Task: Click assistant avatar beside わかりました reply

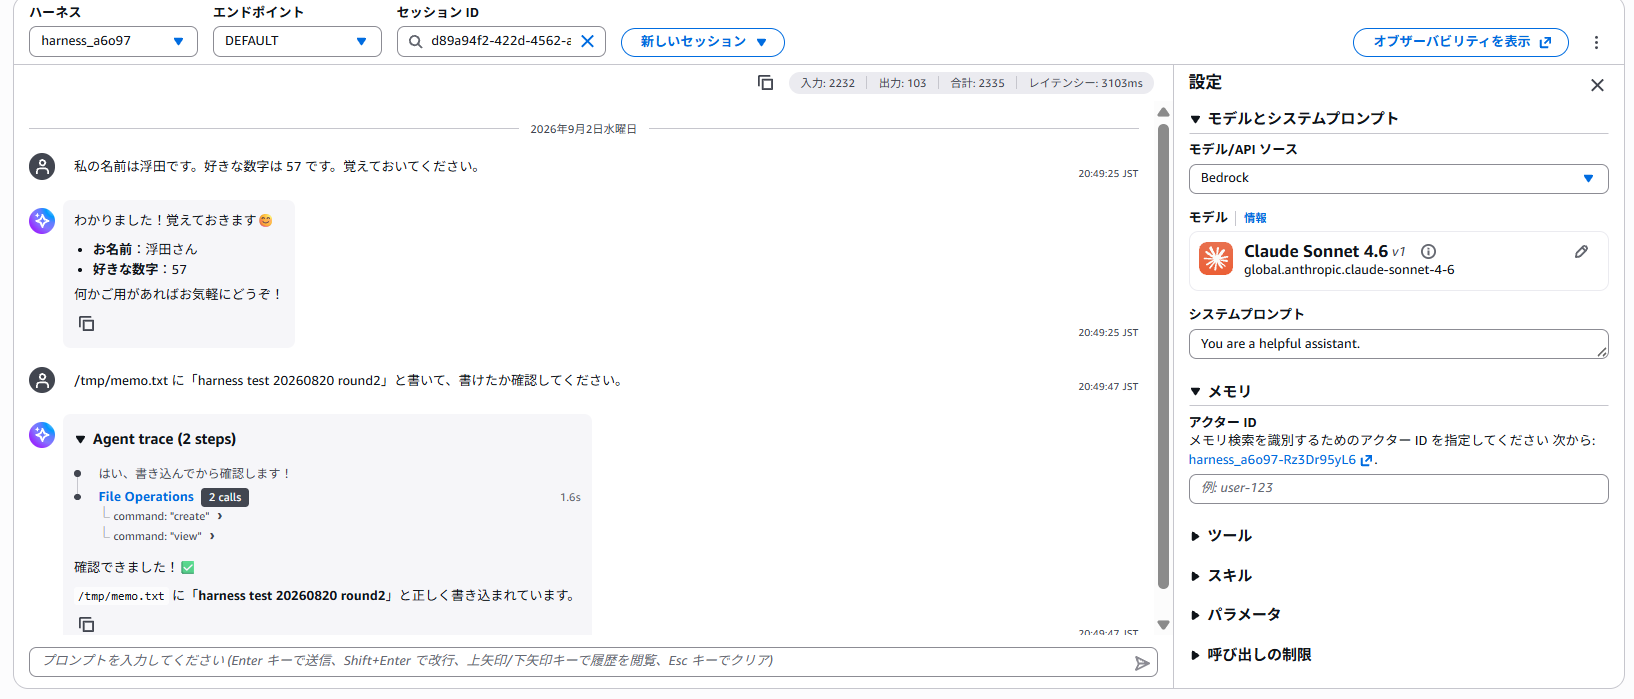Action: (x=42, y=221)
